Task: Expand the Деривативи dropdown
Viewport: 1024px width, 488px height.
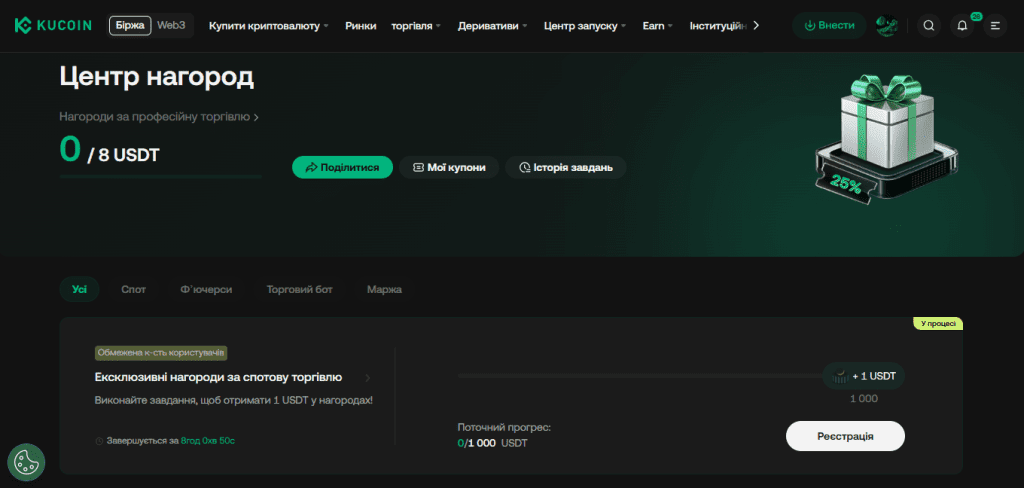Action: coord(492,25)
